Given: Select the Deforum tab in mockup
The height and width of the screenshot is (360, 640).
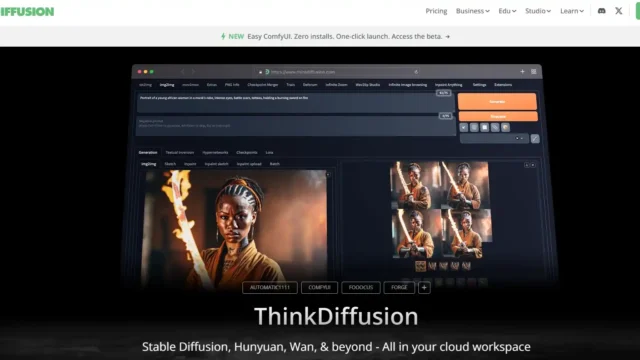Looking at the screenshot, I should pyautogui.click(x=310, y=85).
